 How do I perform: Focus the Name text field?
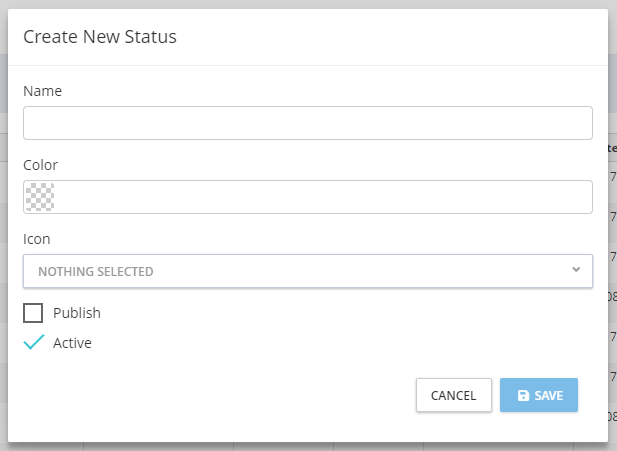307,123
